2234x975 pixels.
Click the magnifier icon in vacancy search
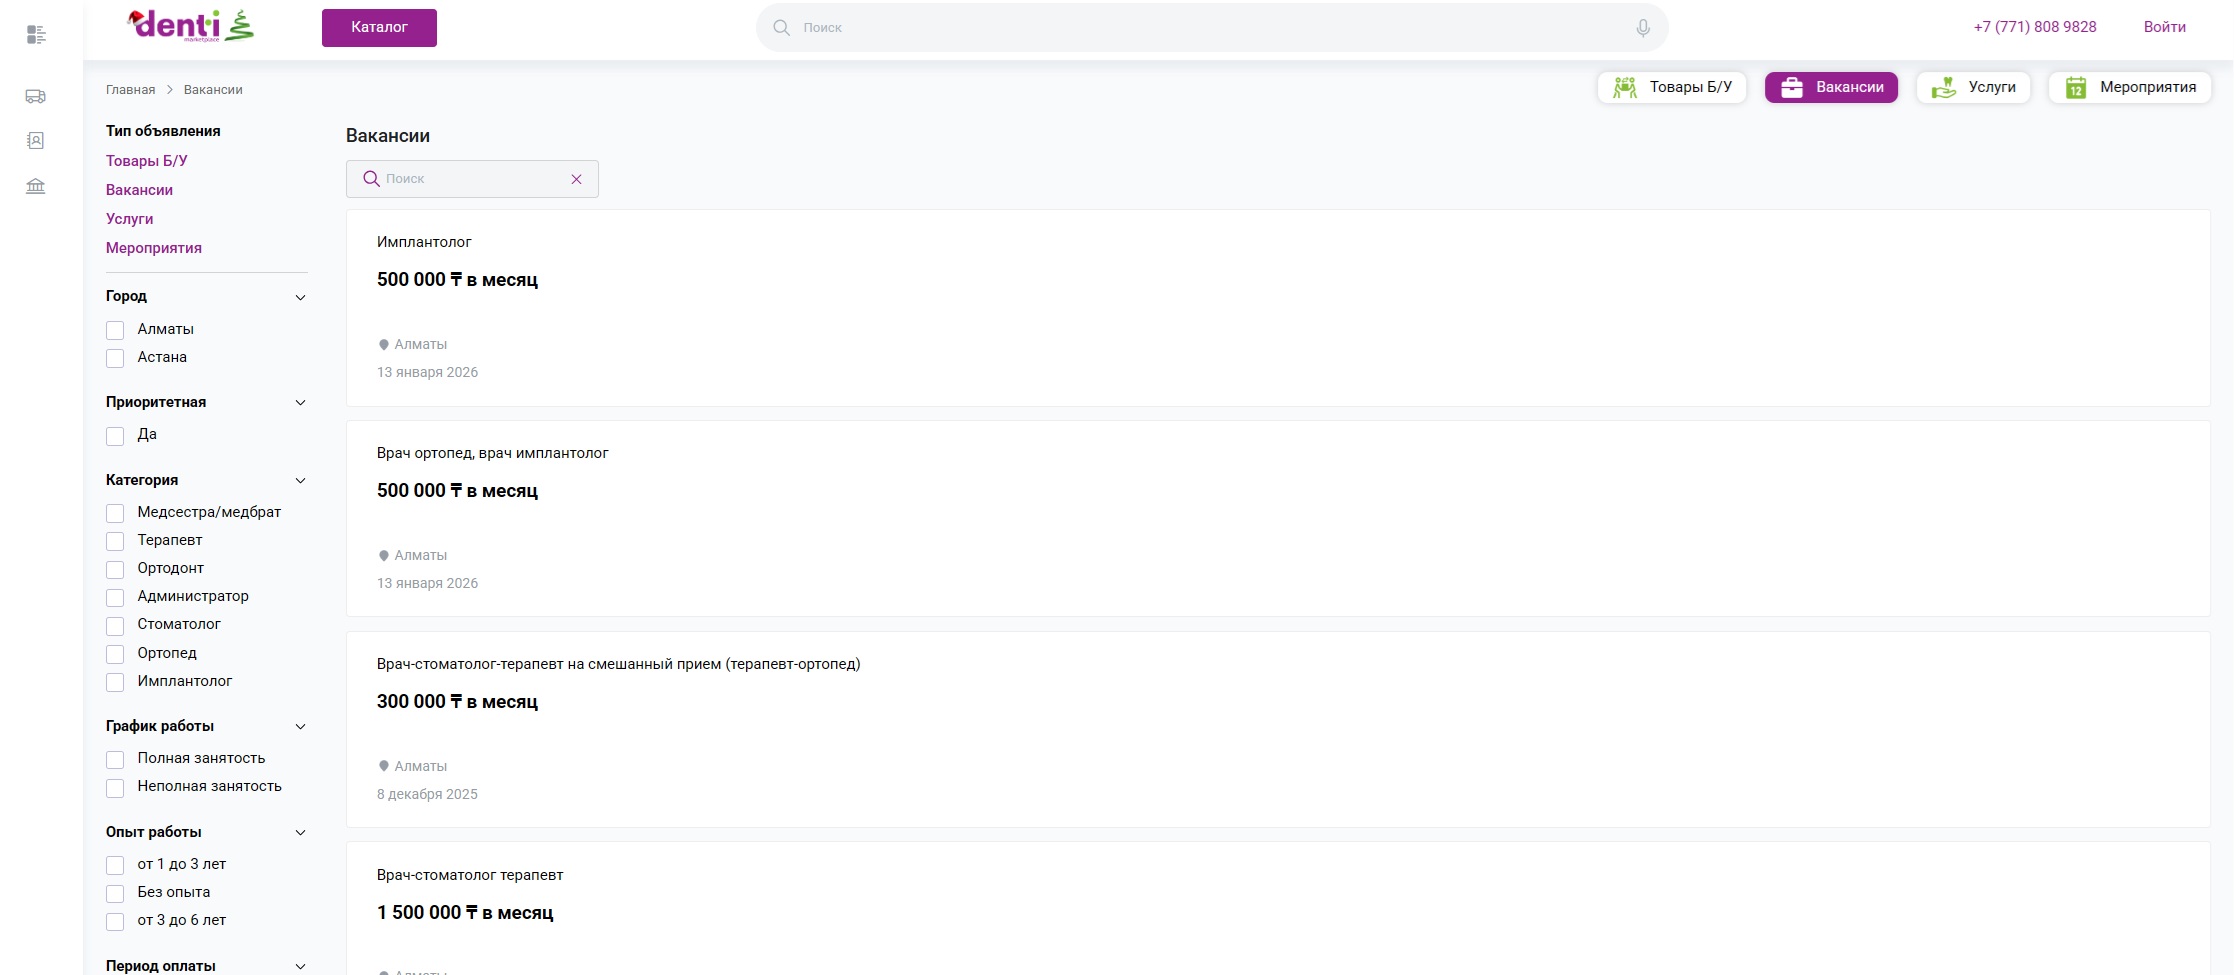pos(371,179)
